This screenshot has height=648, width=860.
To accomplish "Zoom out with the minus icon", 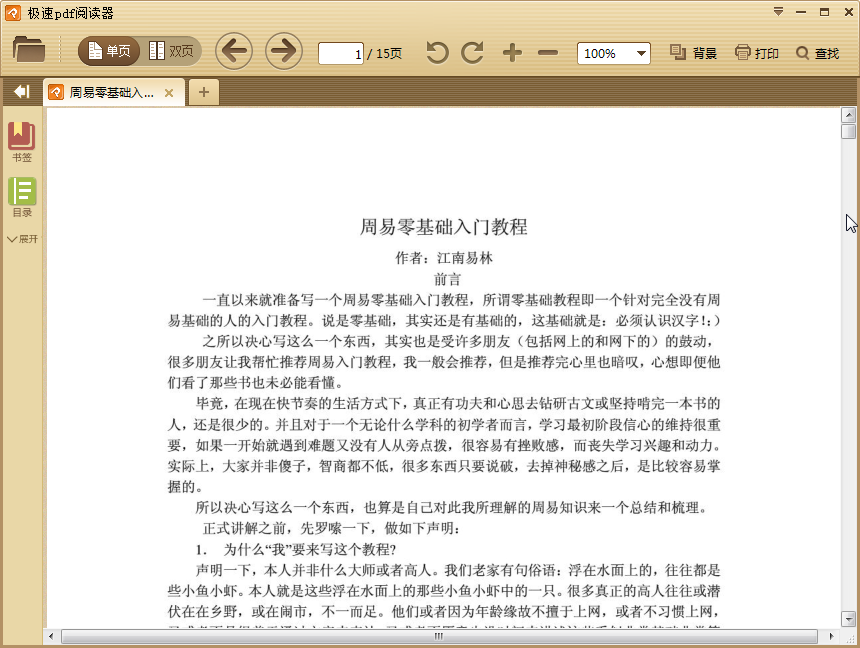I will coord(548,53).
